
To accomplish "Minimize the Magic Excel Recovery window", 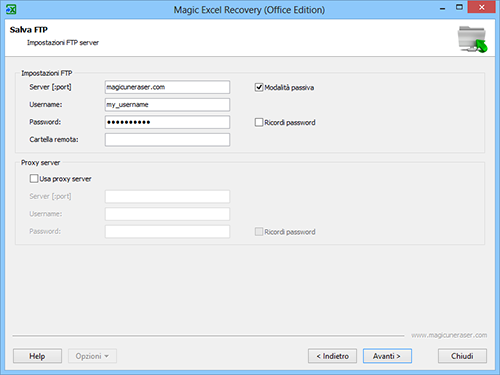I will pos(443,9).
